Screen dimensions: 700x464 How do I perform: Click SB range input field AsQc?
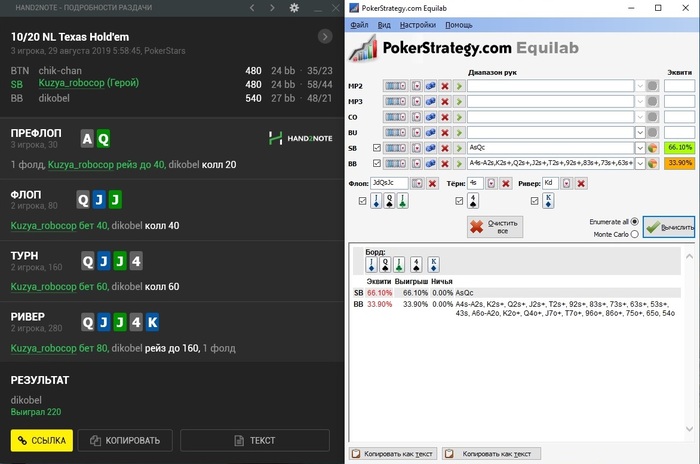(x=550, y=148)
